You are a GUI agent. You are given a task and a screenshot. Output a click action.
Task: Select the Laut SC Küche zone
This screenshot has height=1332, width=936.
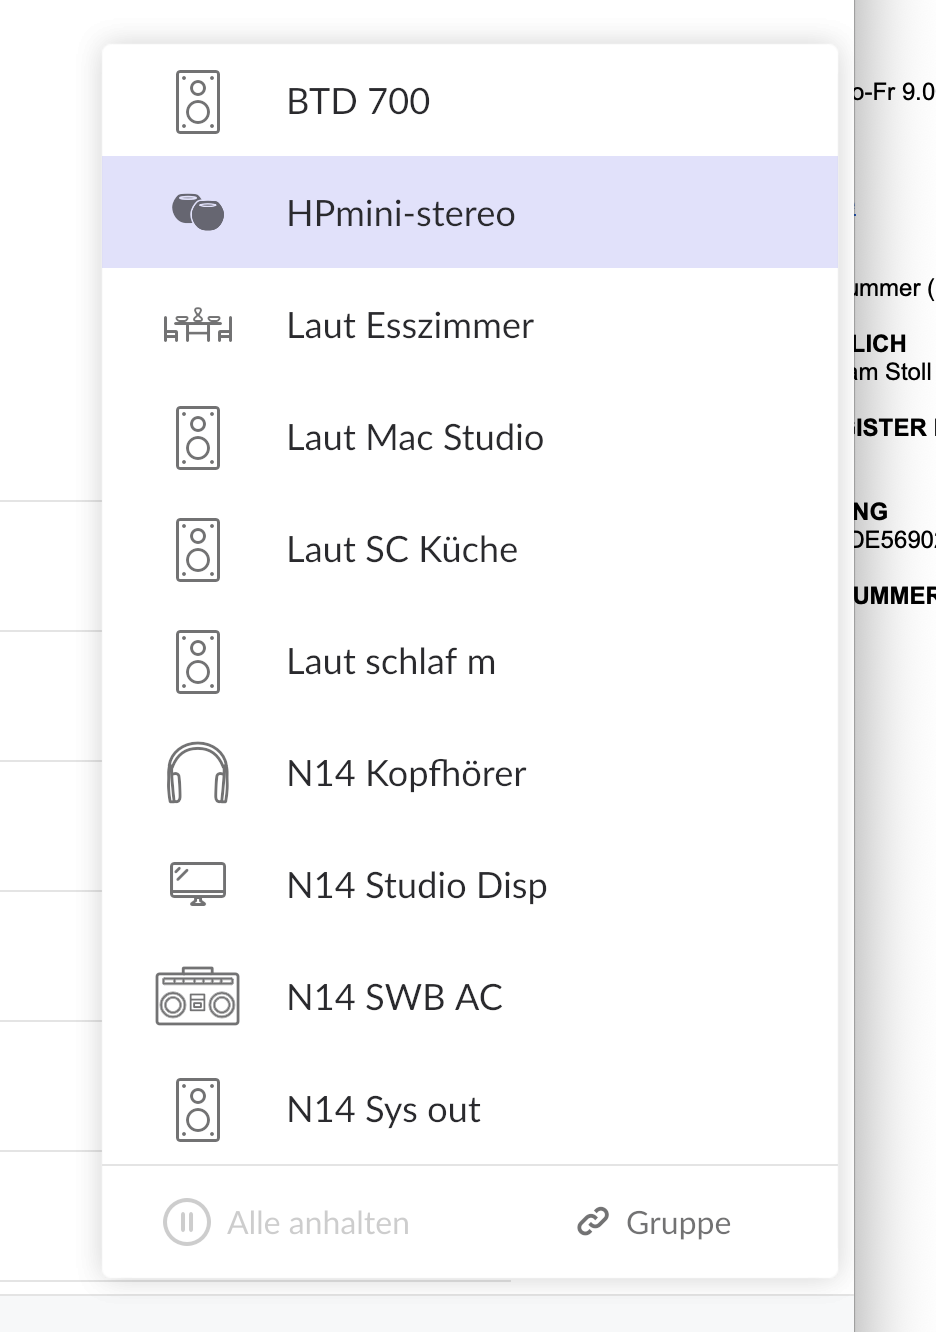coord(470,549)
